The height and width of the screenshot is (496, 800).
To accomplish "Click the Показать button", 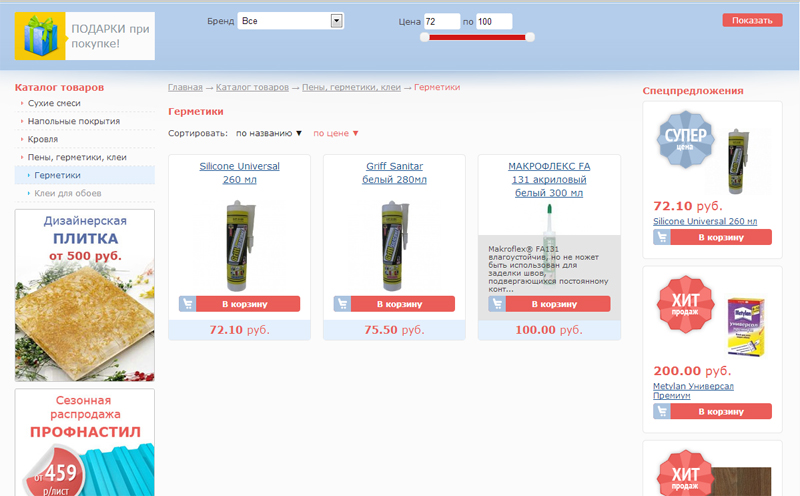I will click(752, 20).
